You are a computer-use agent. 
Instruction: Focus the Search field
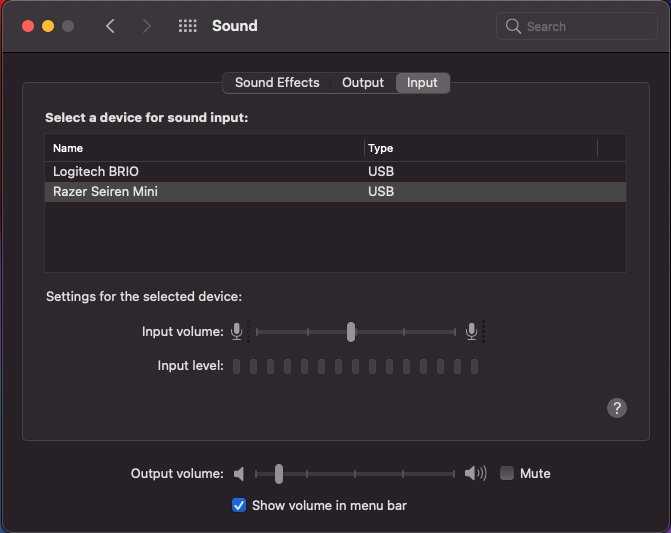pos(577,27)
